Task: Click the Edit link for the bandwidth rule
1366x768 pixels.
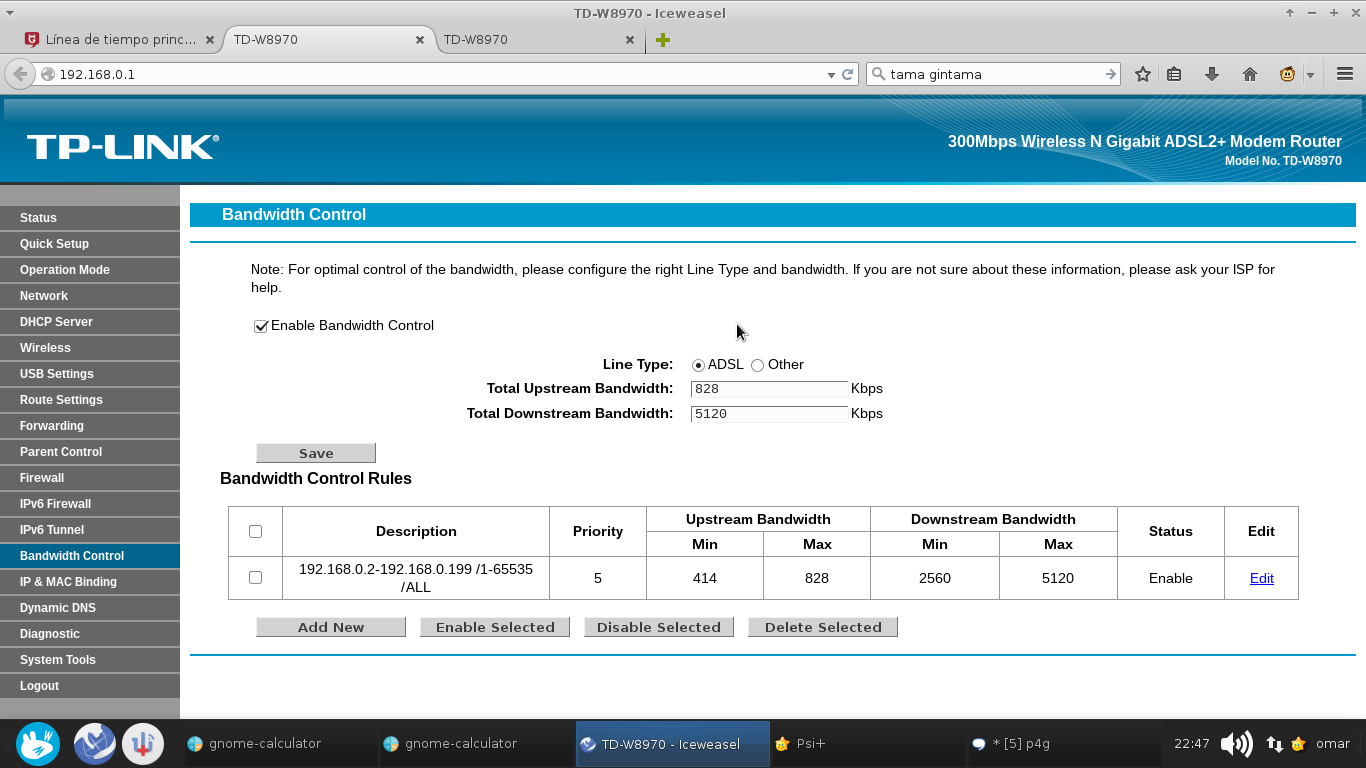Action: click(x=1262, y=578)
